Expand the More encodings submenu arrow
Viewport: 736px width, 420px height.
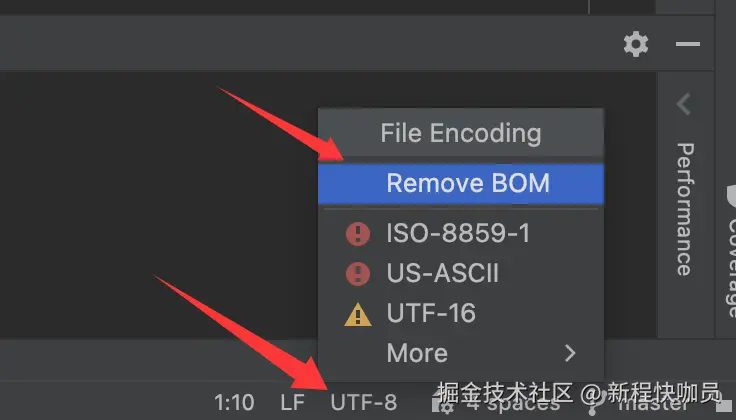(570, 353)
